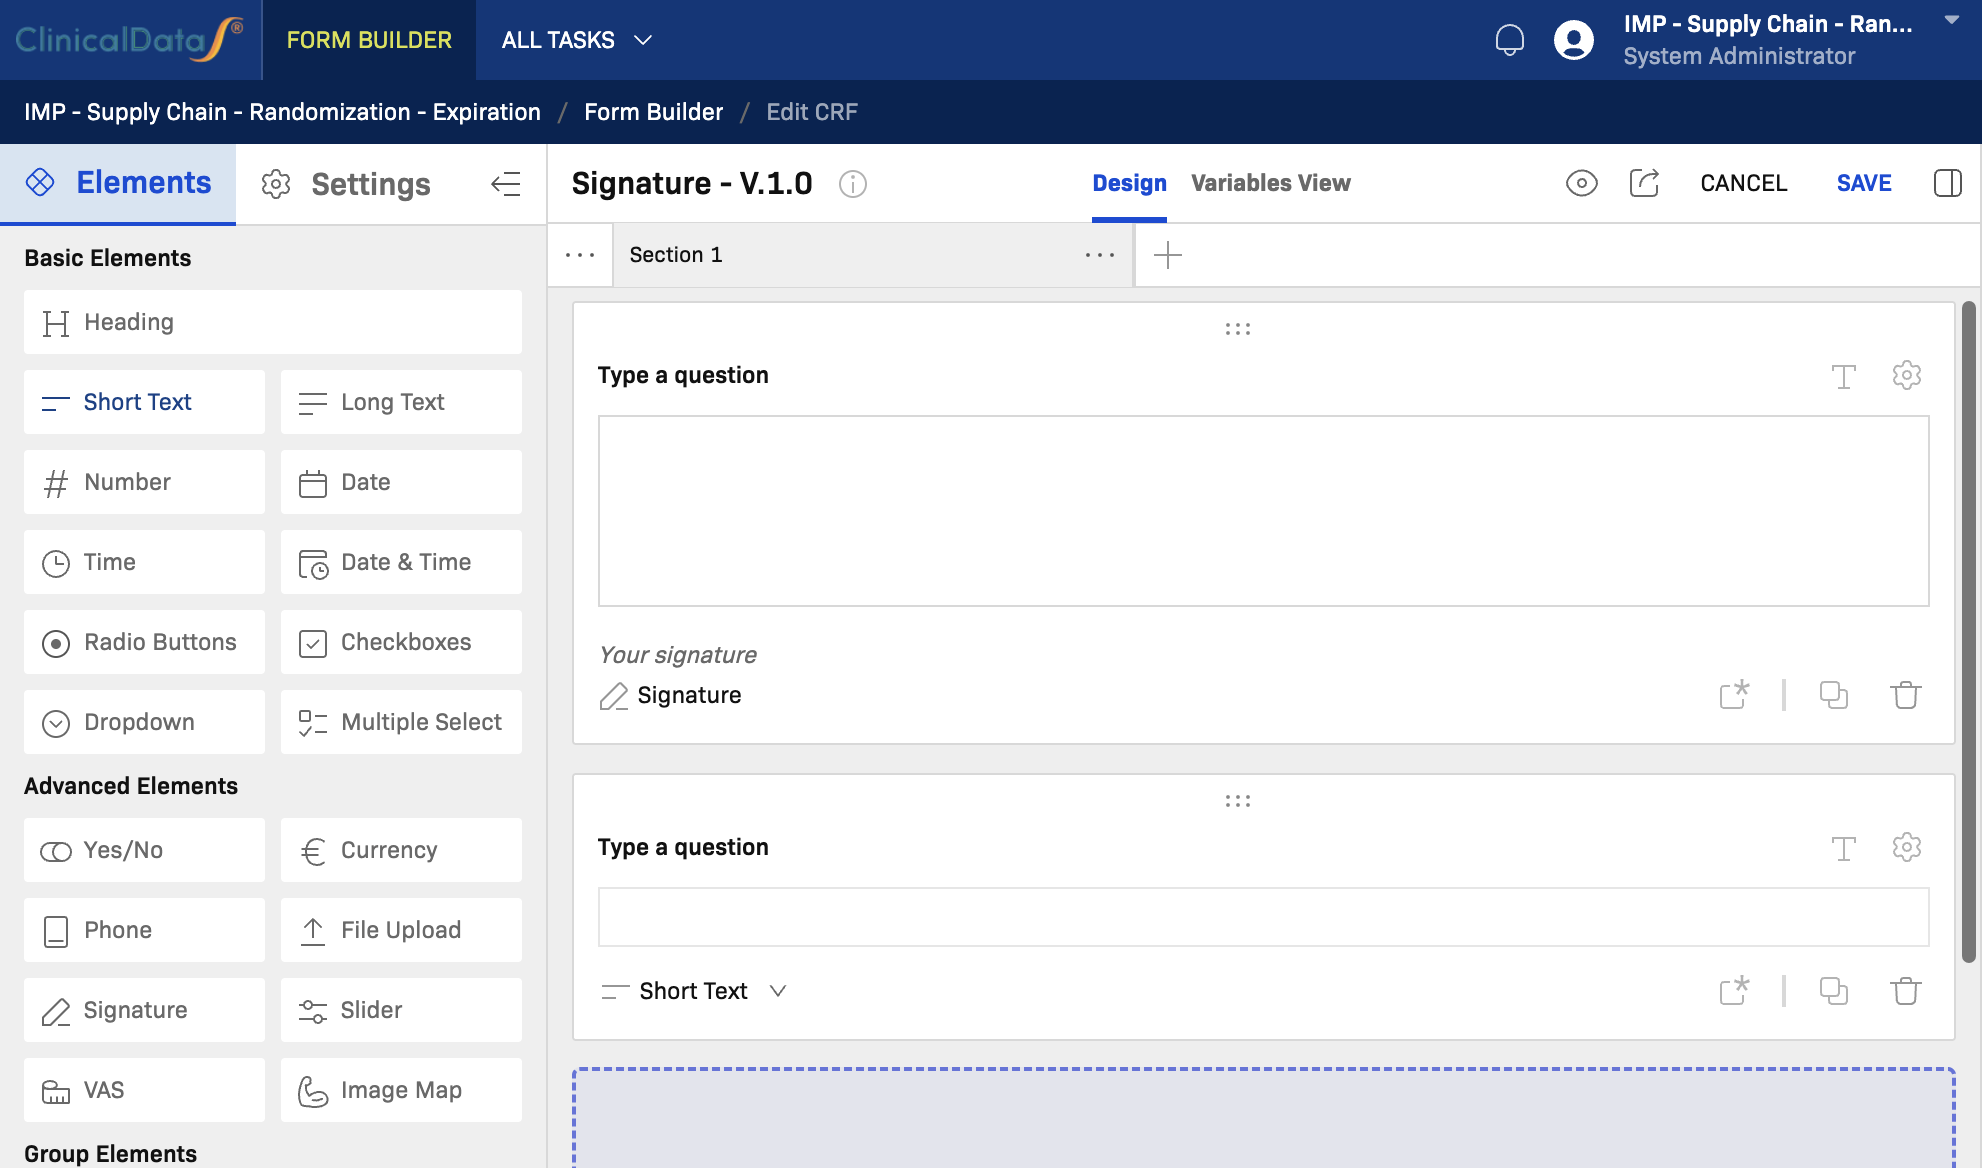The height and width of the screenshot is (1168, 1982).
Task: Open settings gear of Signature question
Action: point(1906,375)
